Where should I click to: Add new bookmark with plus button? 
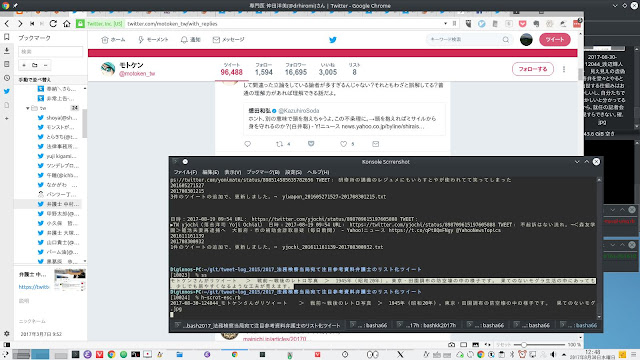pyautogui.click(x=24, y=65)
